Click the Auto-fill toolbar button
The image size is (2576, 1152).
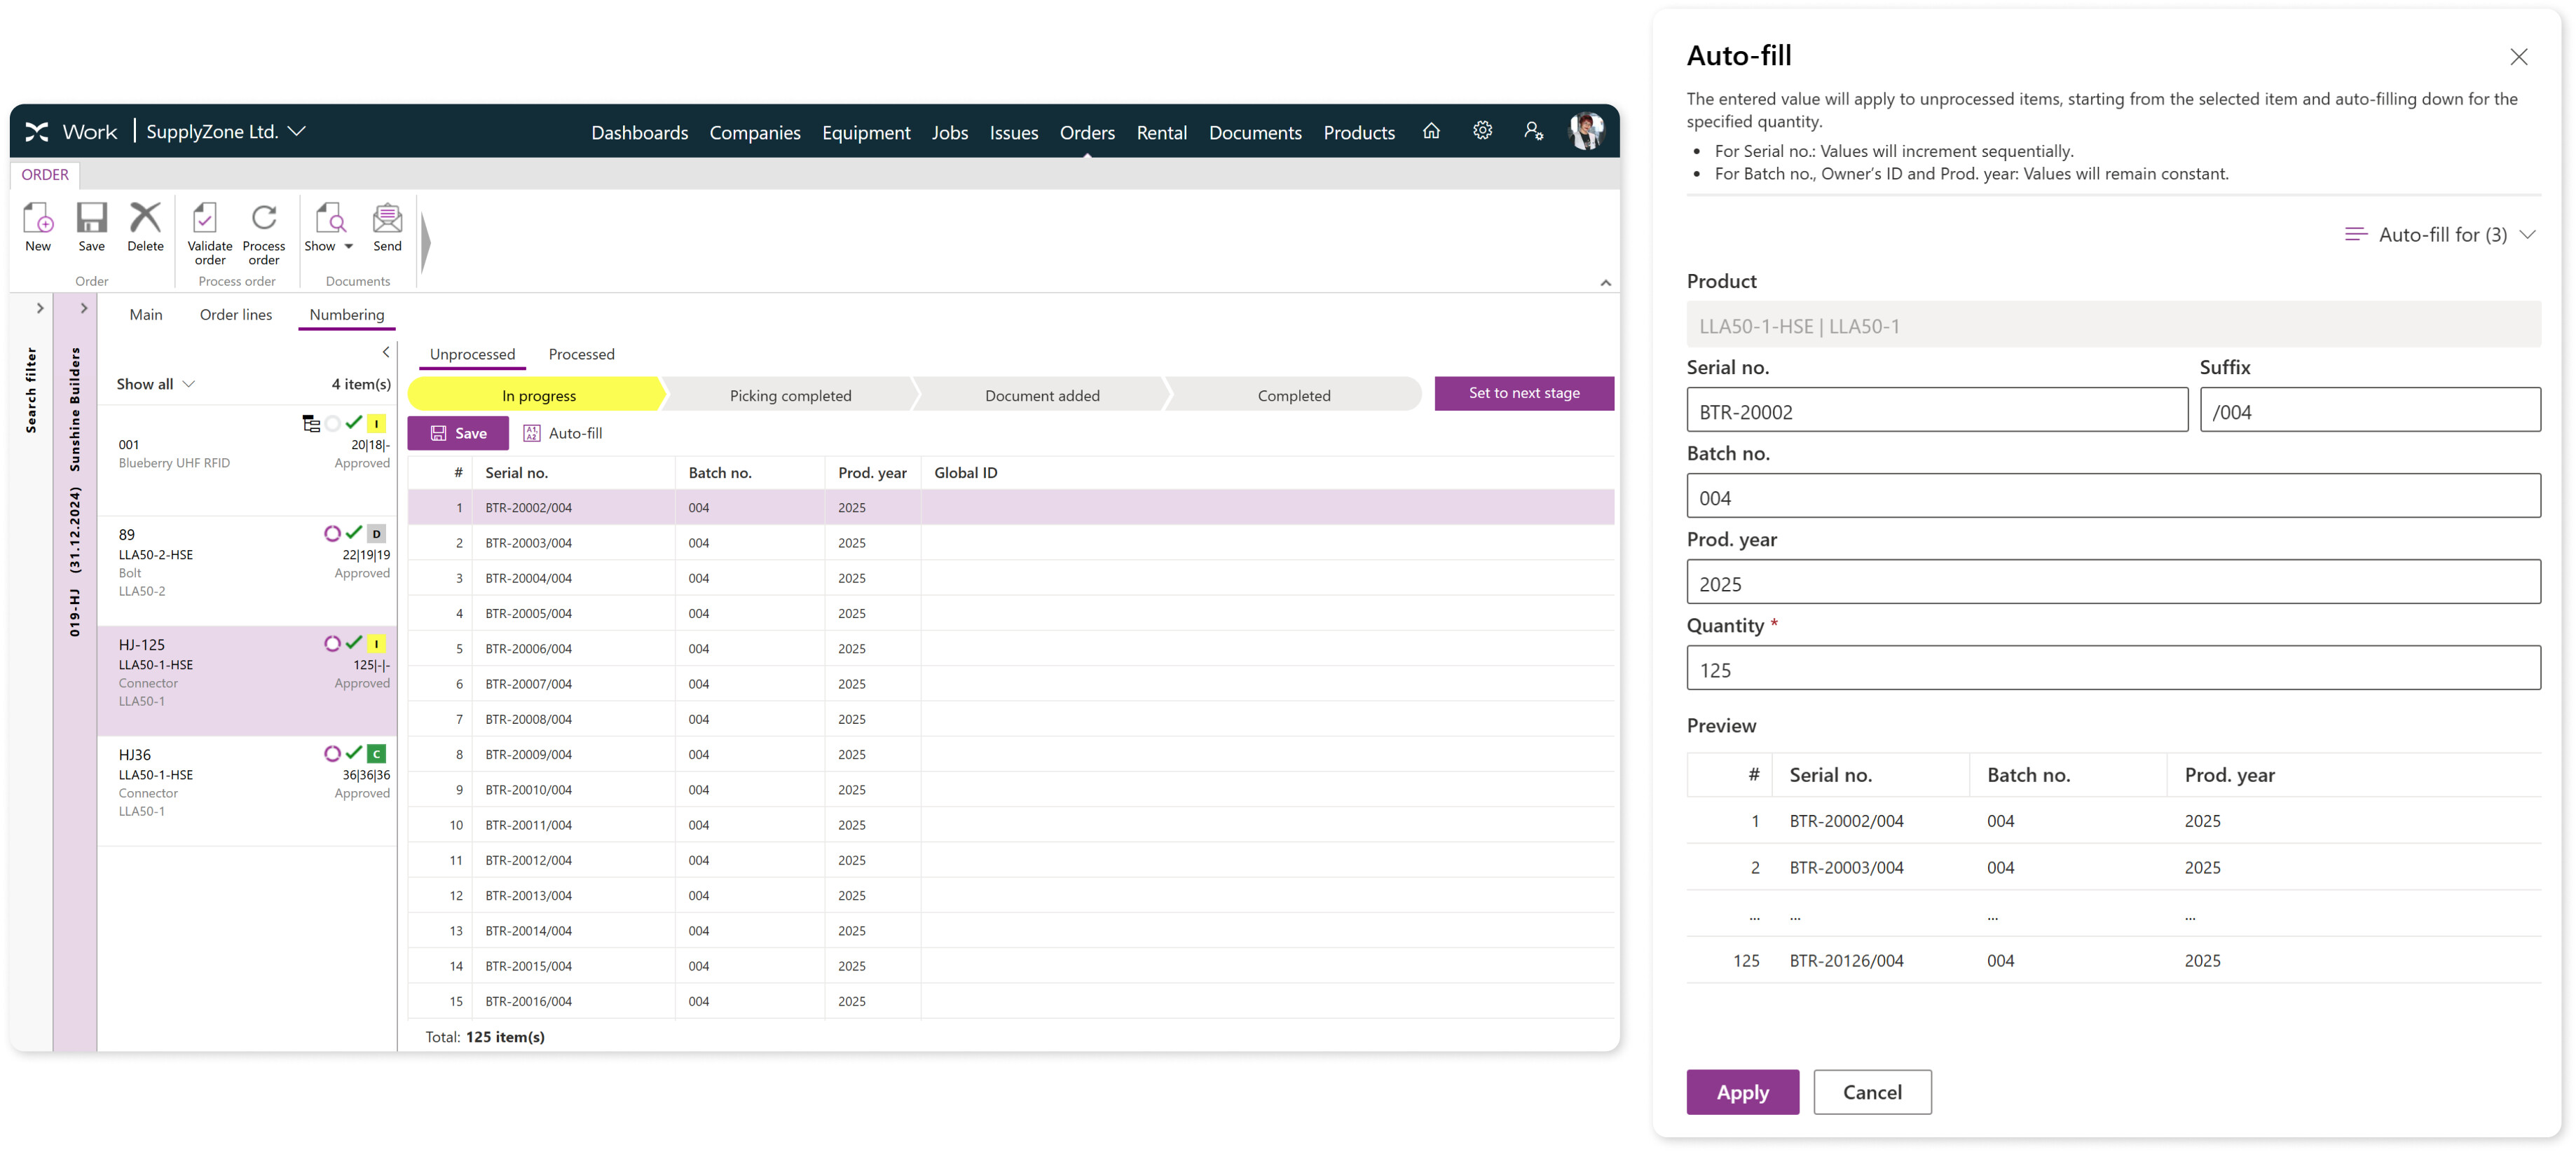563,433
